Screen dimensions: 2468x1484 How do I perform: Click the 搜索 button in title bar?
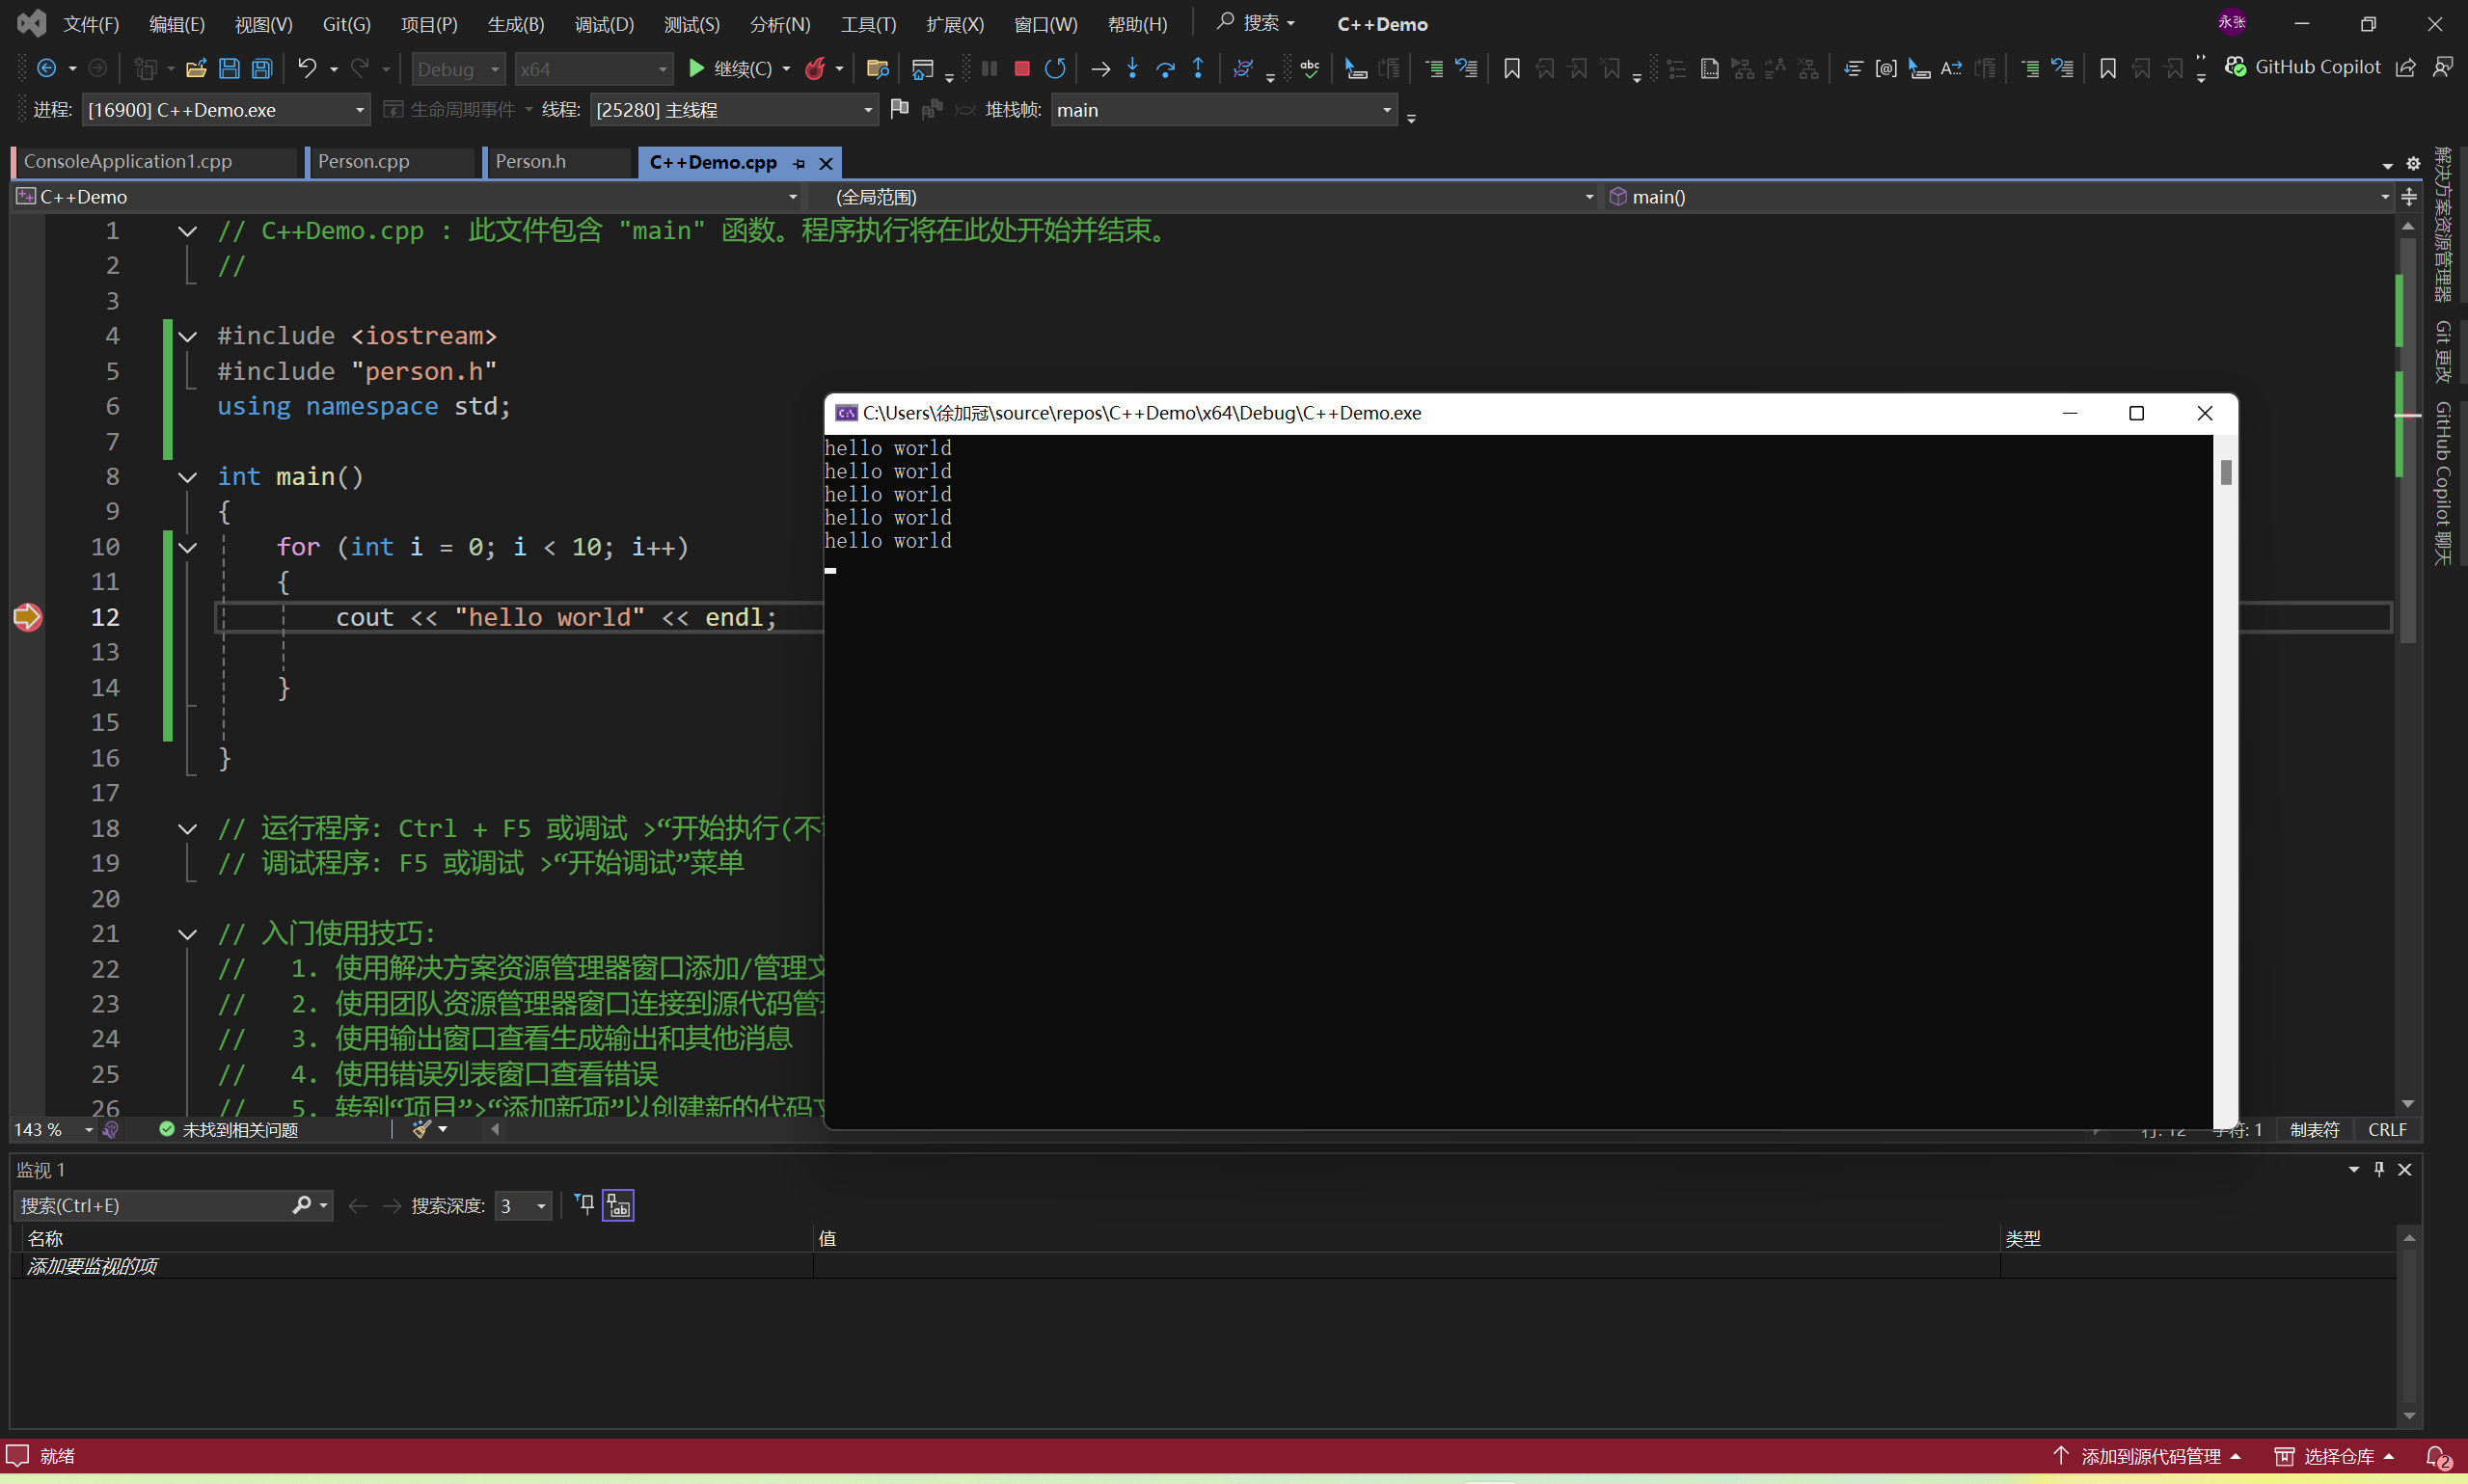point(1256,23)
